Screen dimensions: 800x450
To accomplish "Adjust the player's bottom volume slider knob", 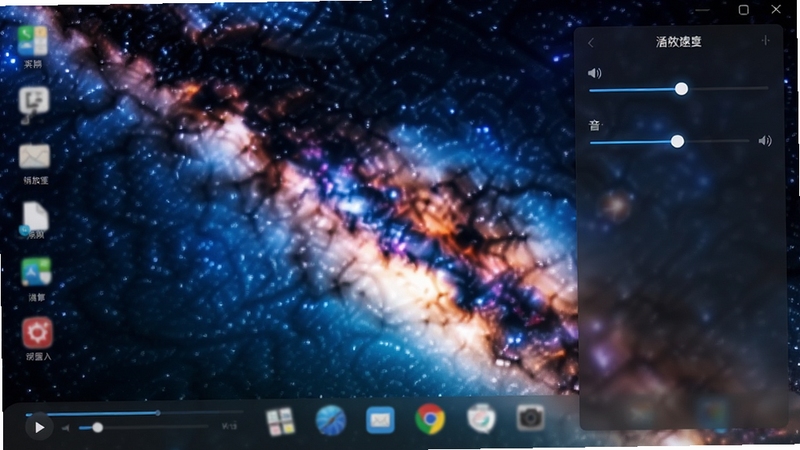I will 97,428.
